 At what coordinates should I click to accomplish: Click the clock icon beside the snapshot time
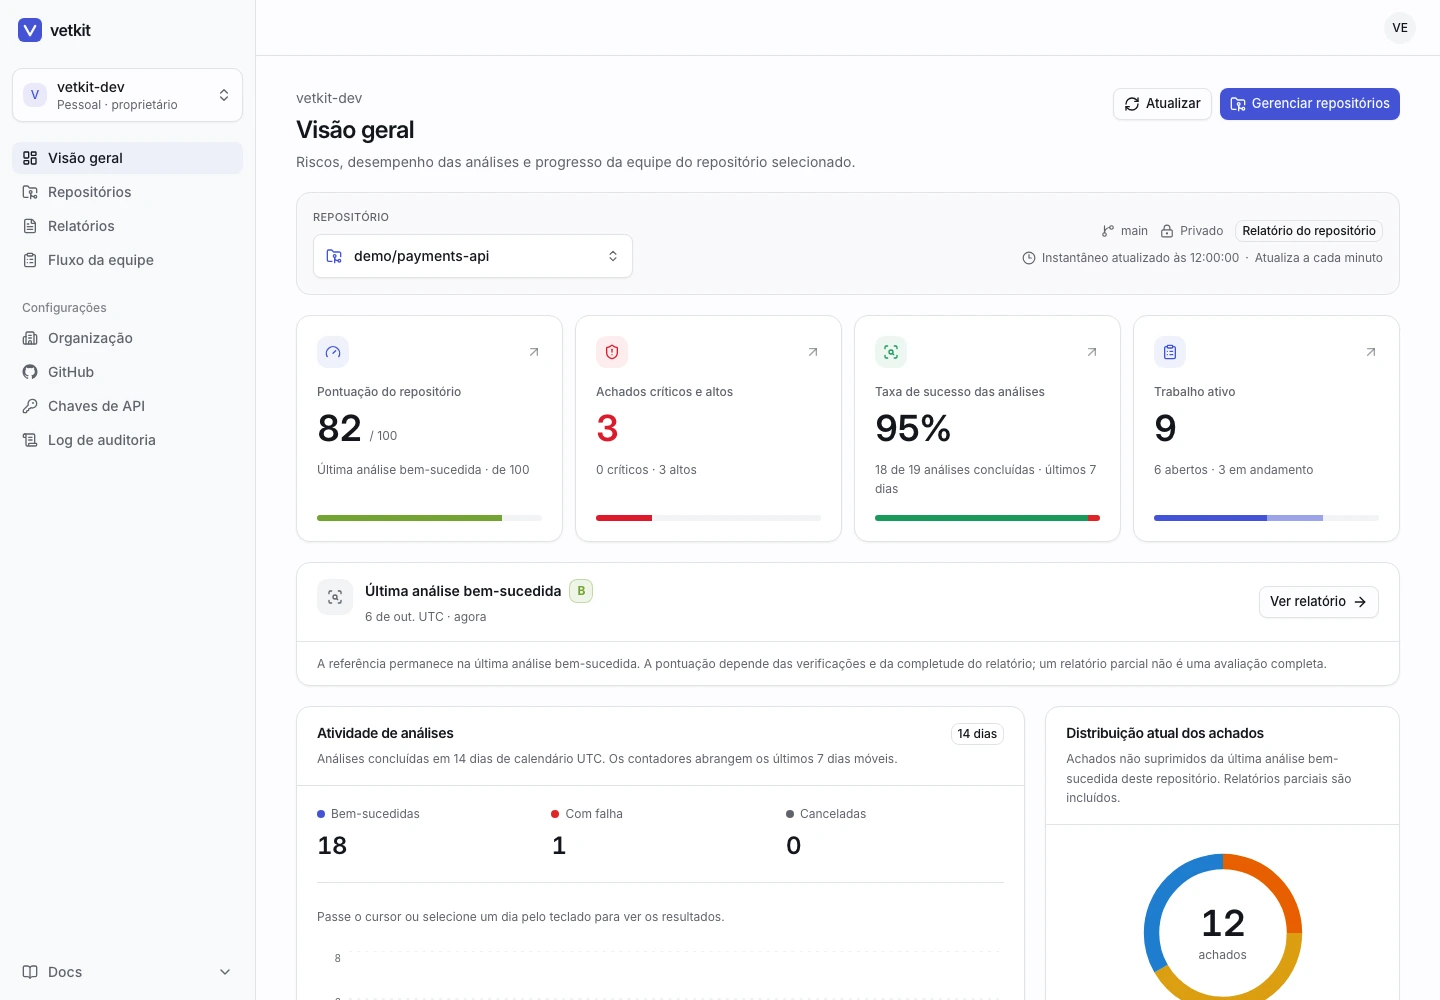click(1029, 258)
